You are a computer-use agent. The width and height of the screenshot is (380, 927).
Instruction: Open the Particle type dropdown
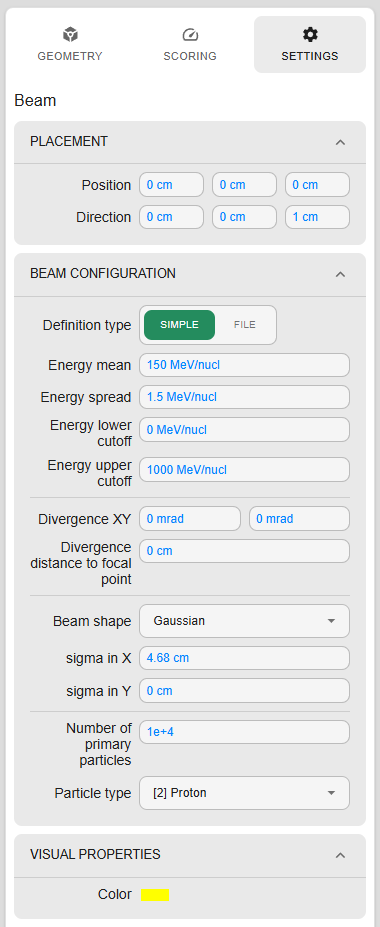(x=244, y=793)
